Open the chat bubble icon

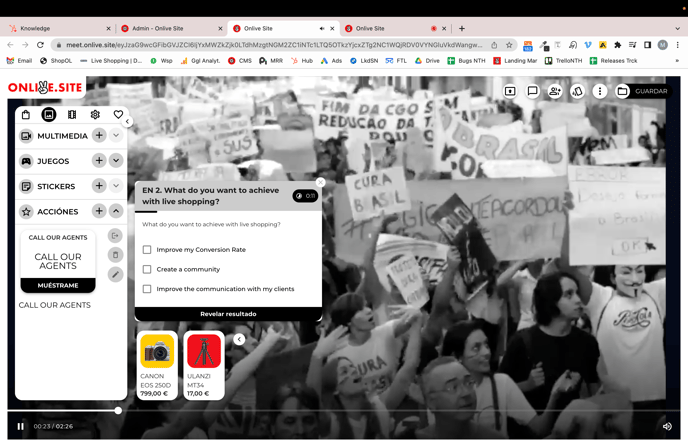(533, 91)
